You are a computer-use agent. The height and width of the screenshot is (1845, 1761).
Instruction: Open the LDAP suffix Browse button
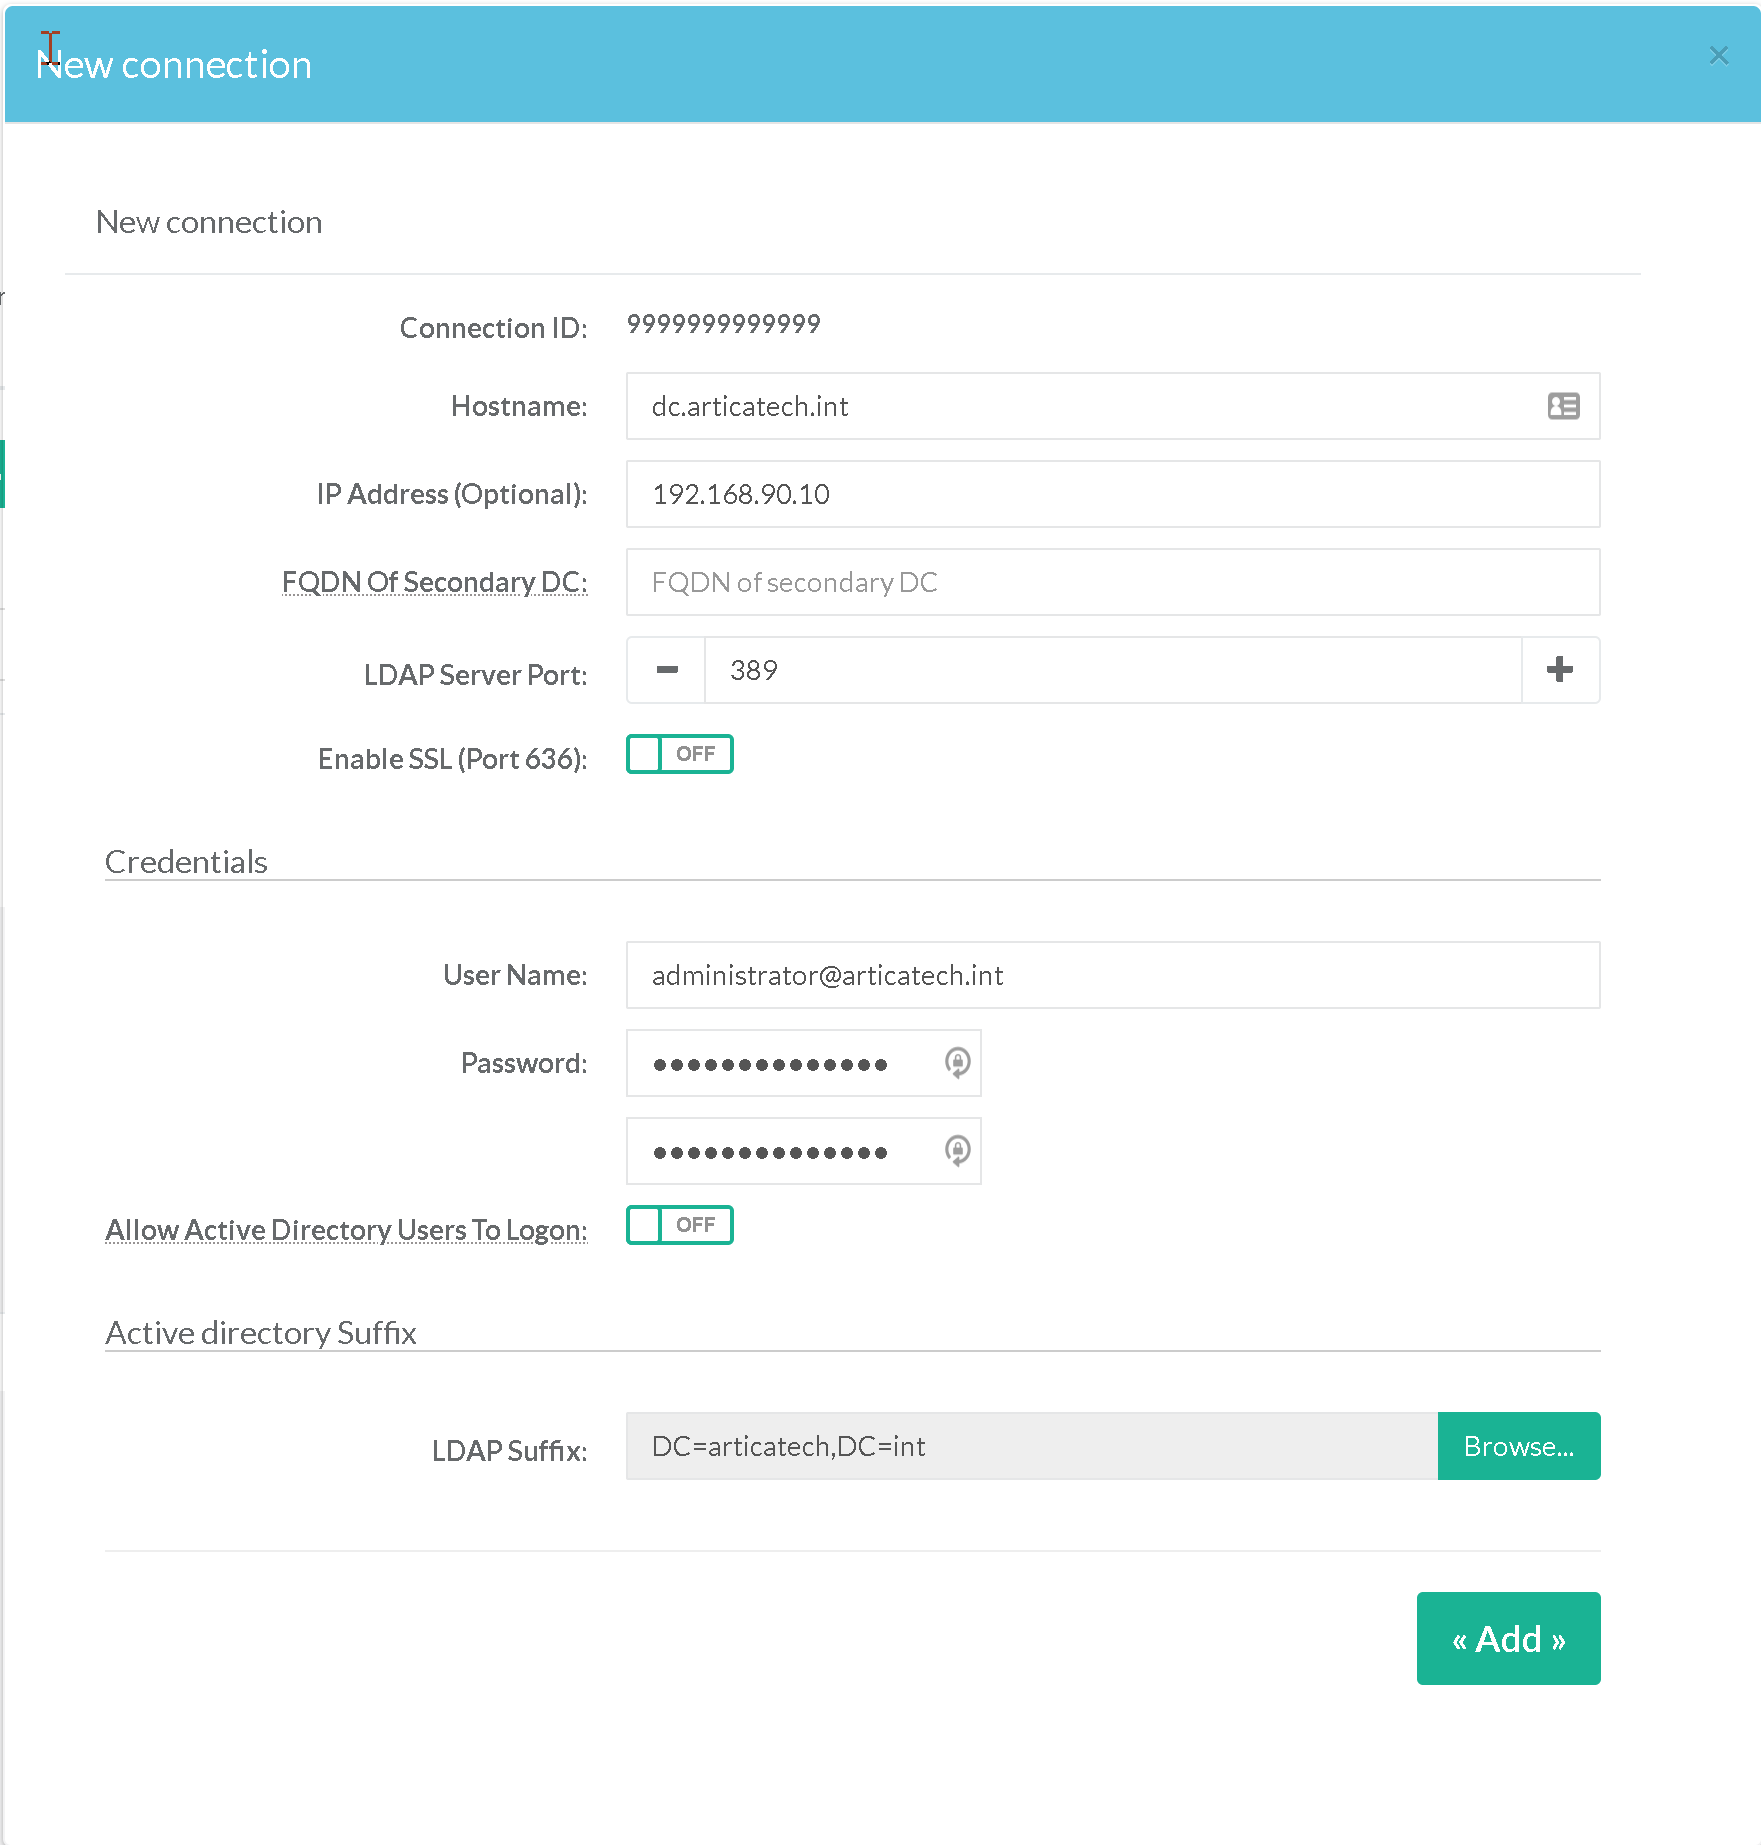[x=1518, y=1446]
